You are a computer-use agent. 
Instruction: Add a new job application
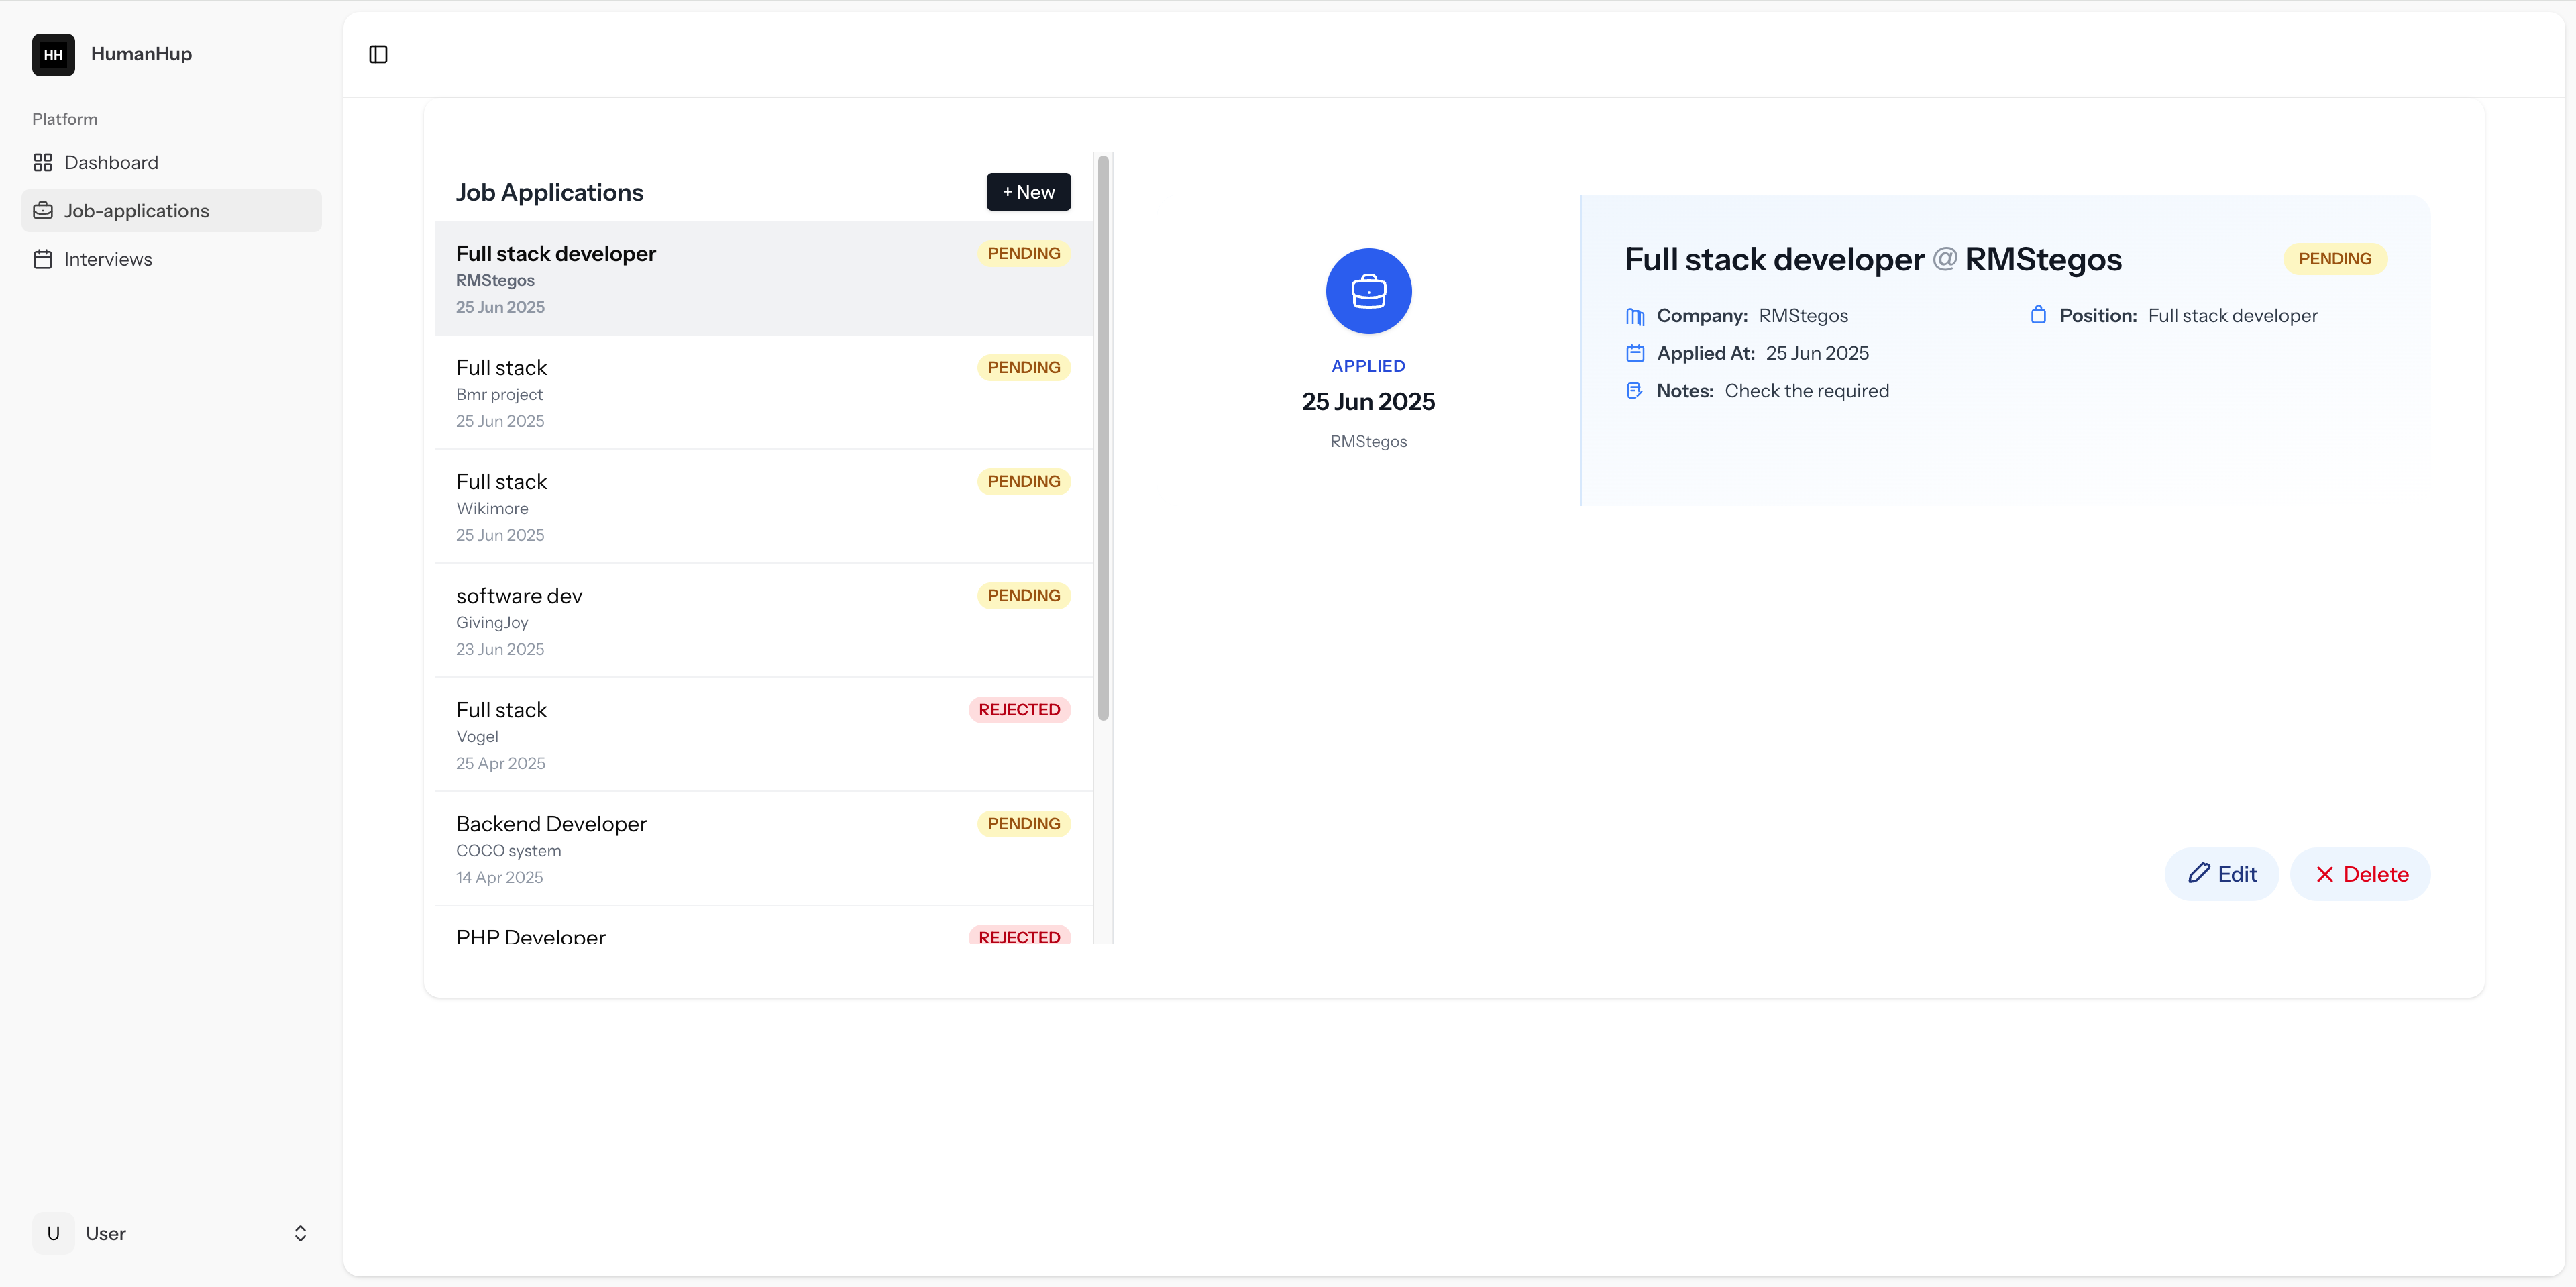(x=1028, y=192)
